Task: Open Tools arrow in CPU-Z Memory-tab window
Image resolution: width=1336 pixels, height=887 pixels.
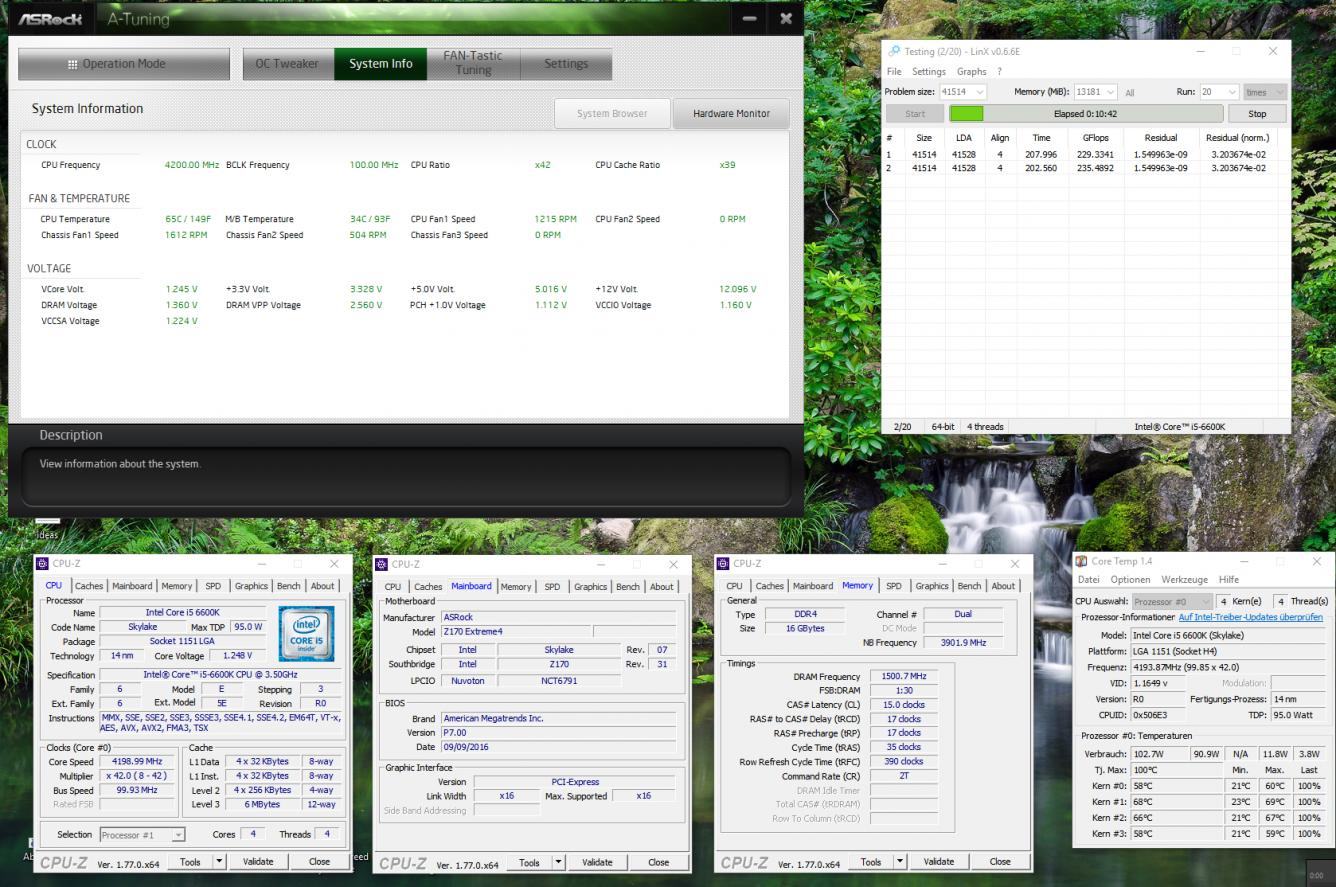Action: 900,861
